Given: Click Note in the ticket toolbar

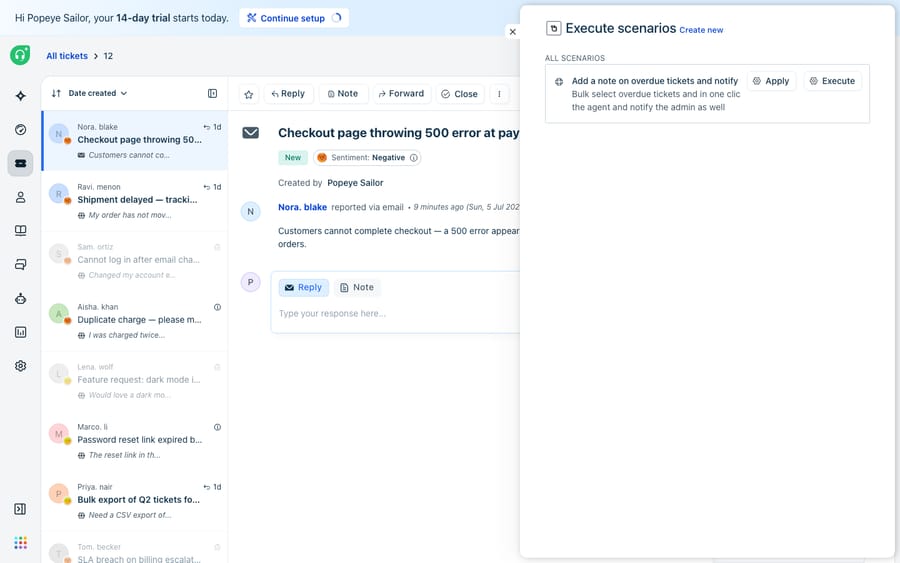Looking at the screenshot, I should (x=343, y=94).
